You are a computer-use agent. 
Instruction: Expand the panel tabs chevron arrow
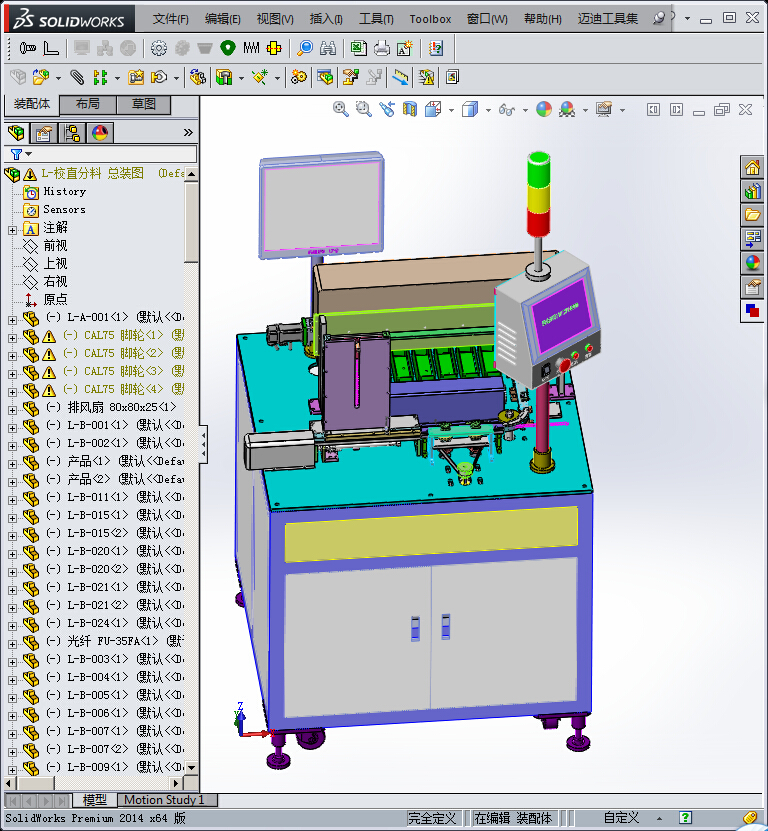pos(188,132)
